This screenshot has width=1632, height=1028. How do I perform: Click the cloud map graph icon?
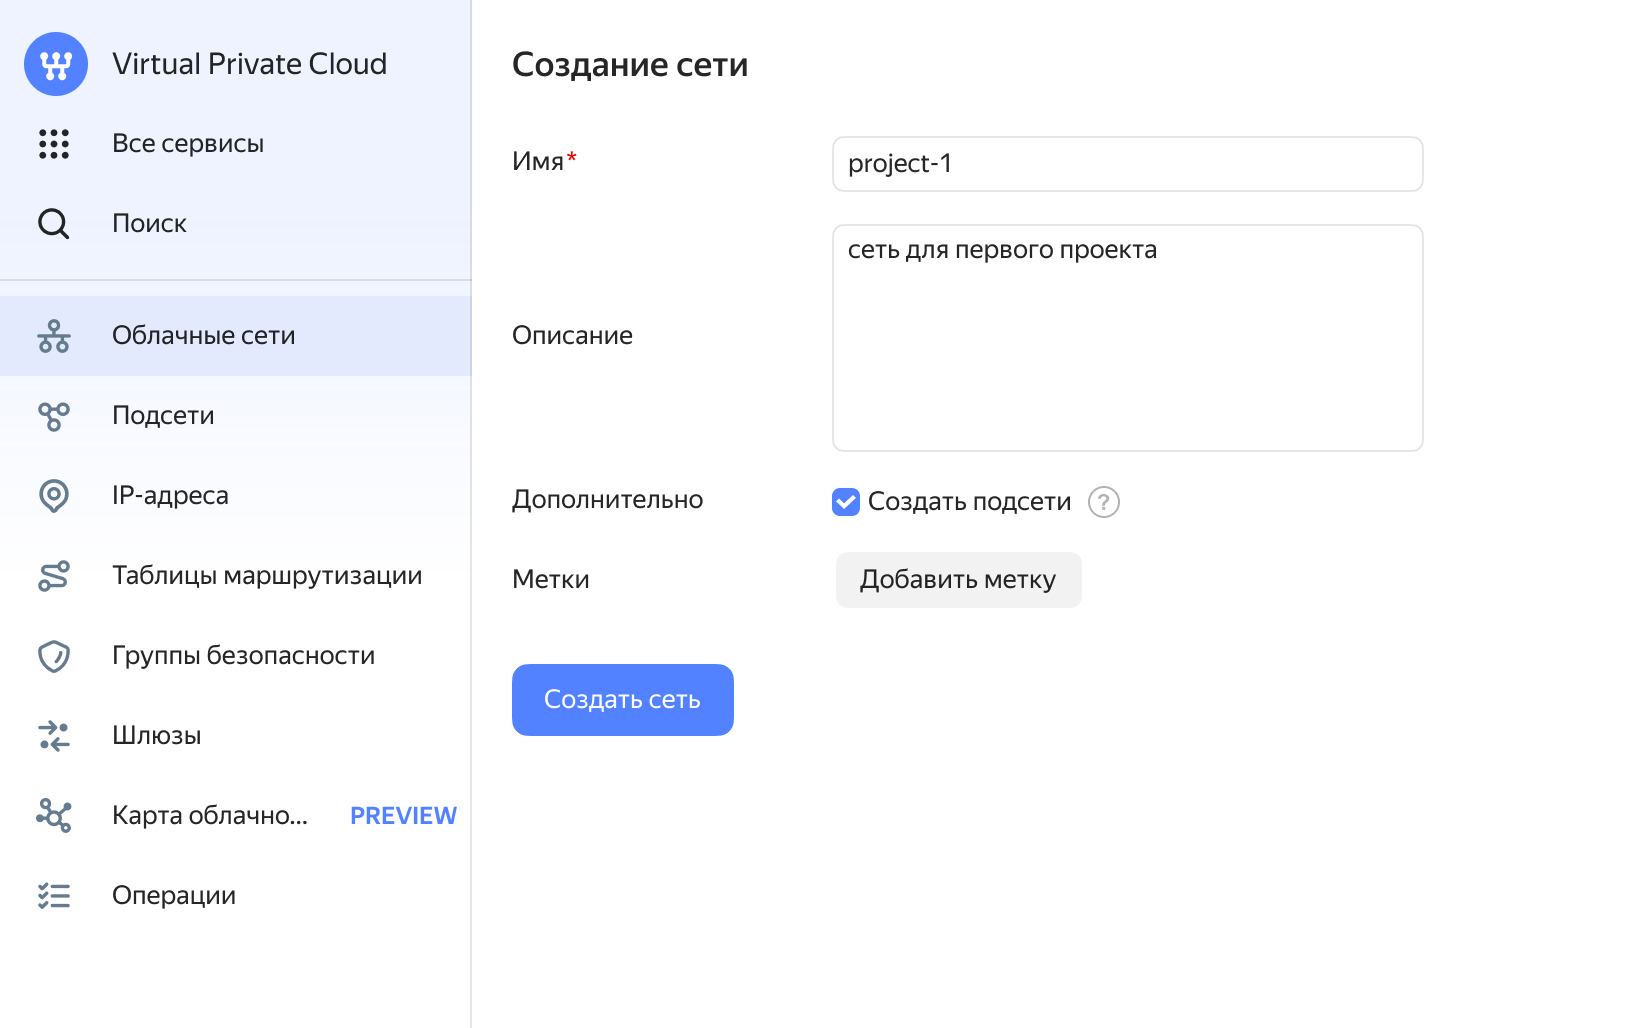54,816
